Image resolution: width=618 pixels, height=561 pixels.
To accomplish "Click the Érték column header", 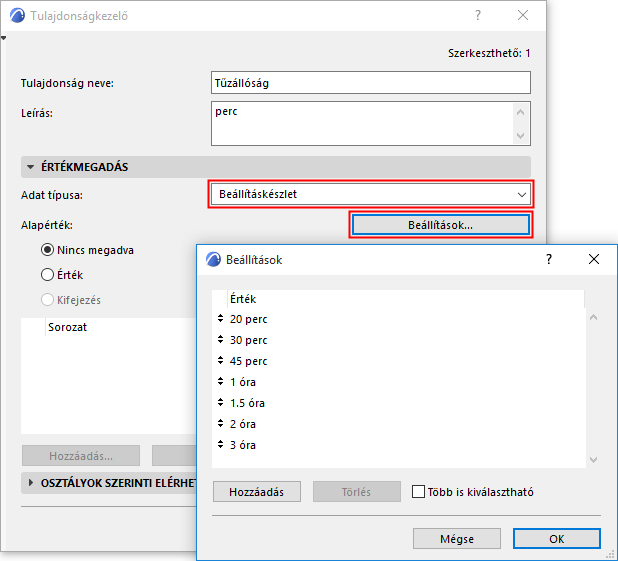I will tap(405, 299).
